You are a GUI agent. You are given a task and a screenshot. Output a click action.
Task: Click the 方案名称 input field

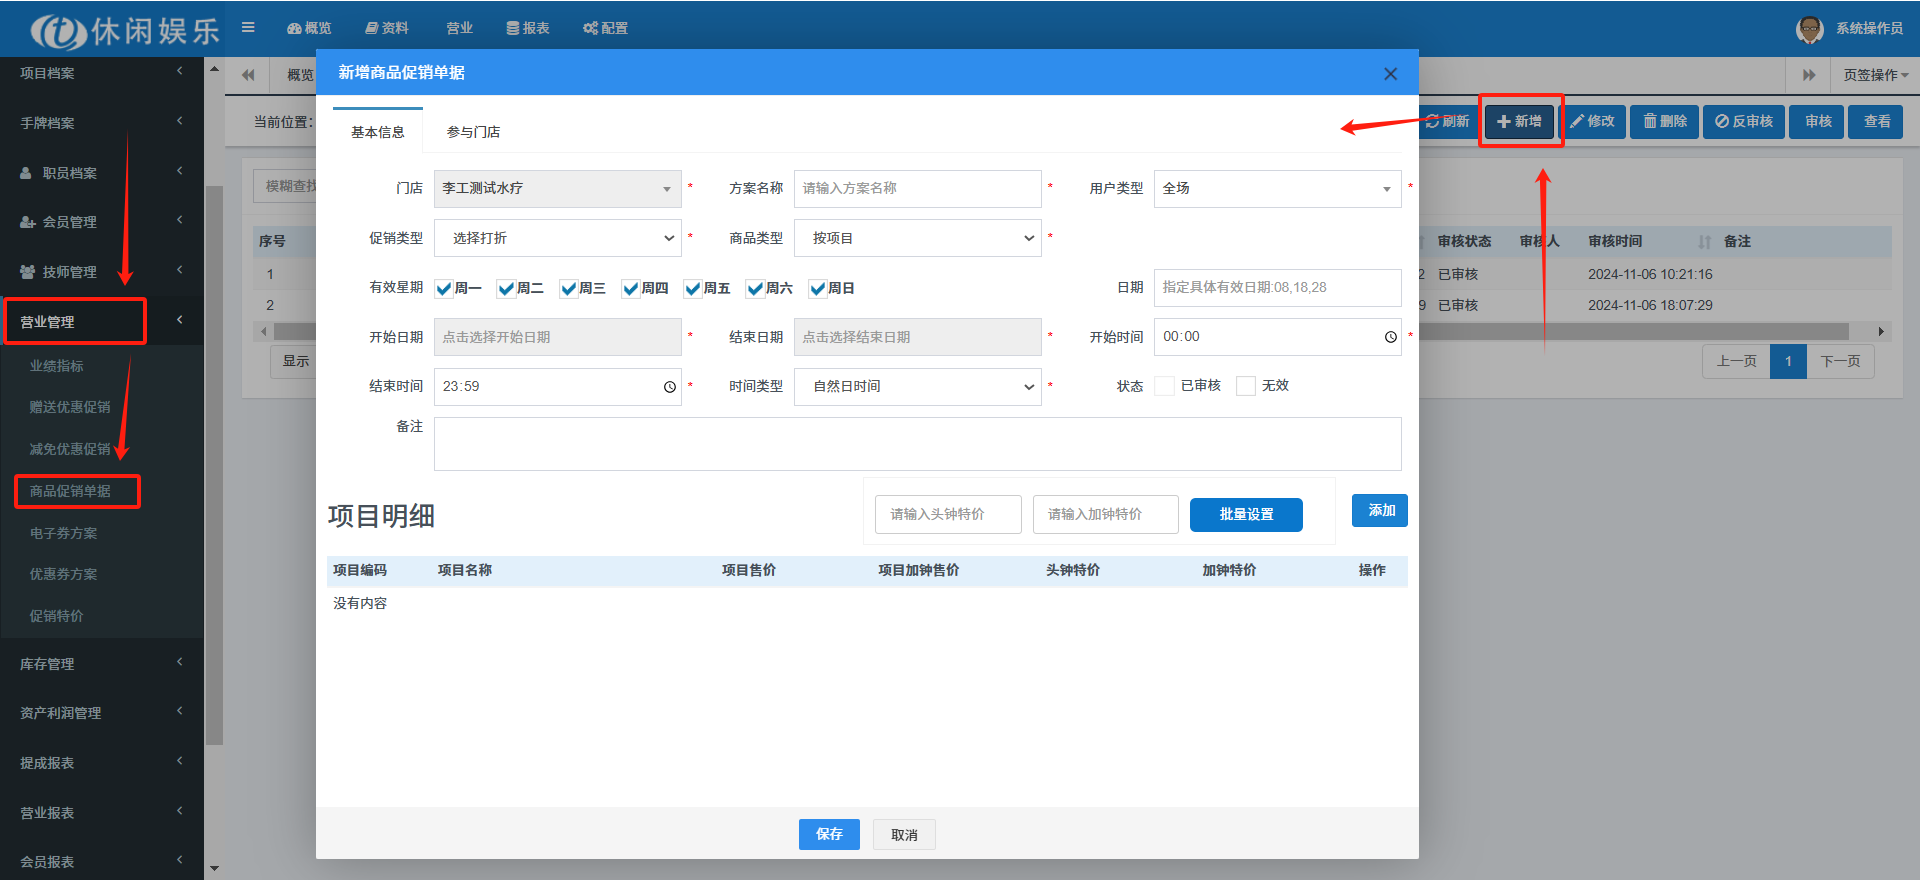click(917, 189)
